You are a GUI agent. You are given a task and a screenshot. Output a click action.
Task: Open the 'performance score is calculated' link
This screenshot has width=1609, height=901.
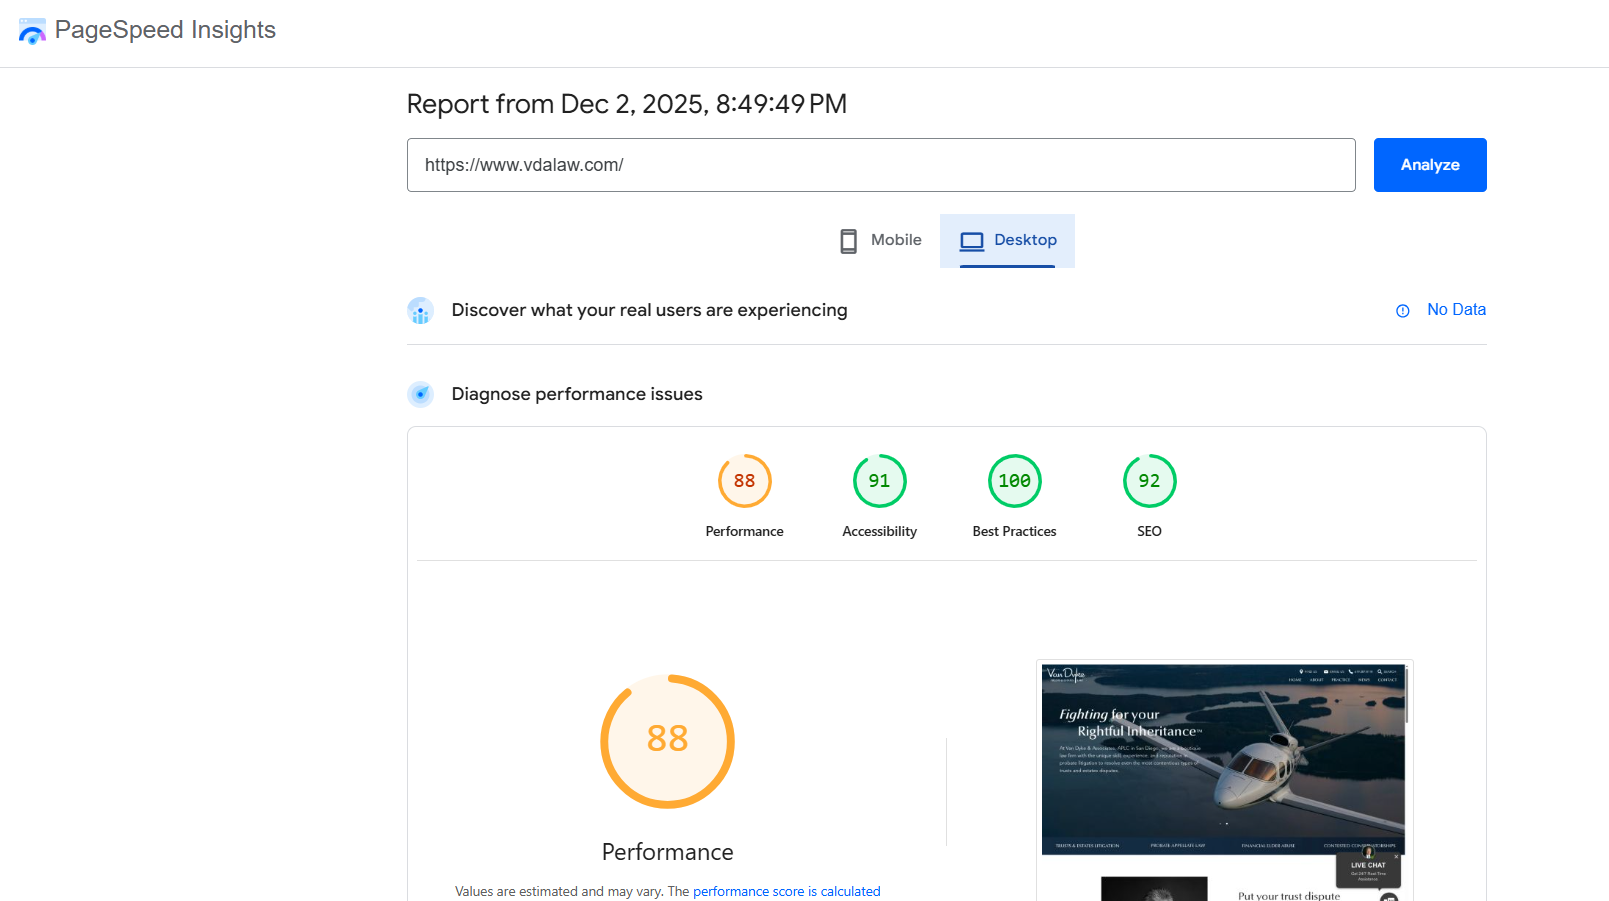point(787,891)
